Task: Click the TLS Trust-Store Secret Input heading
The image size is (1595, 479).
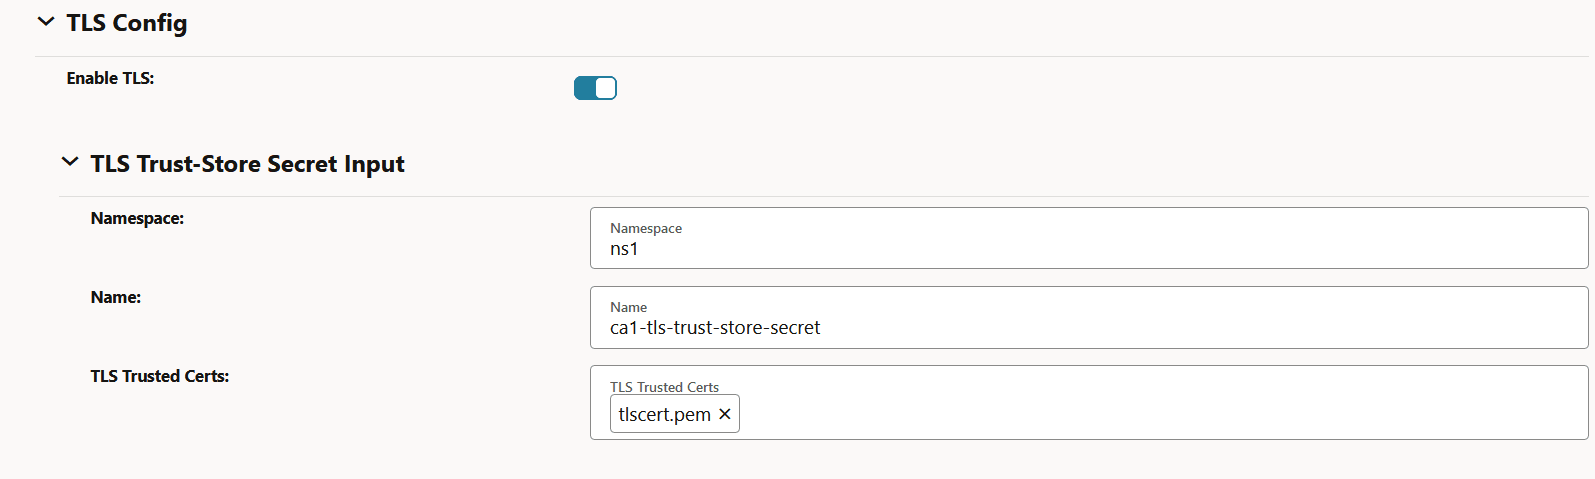Action: tap(247, 164)
